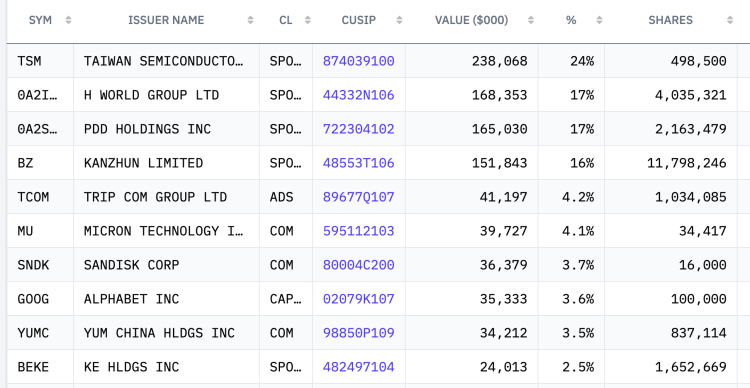Viewport: 750px width, 388px height.
Task: Sort by CL column arrows icon
Action: click(308, 20)
